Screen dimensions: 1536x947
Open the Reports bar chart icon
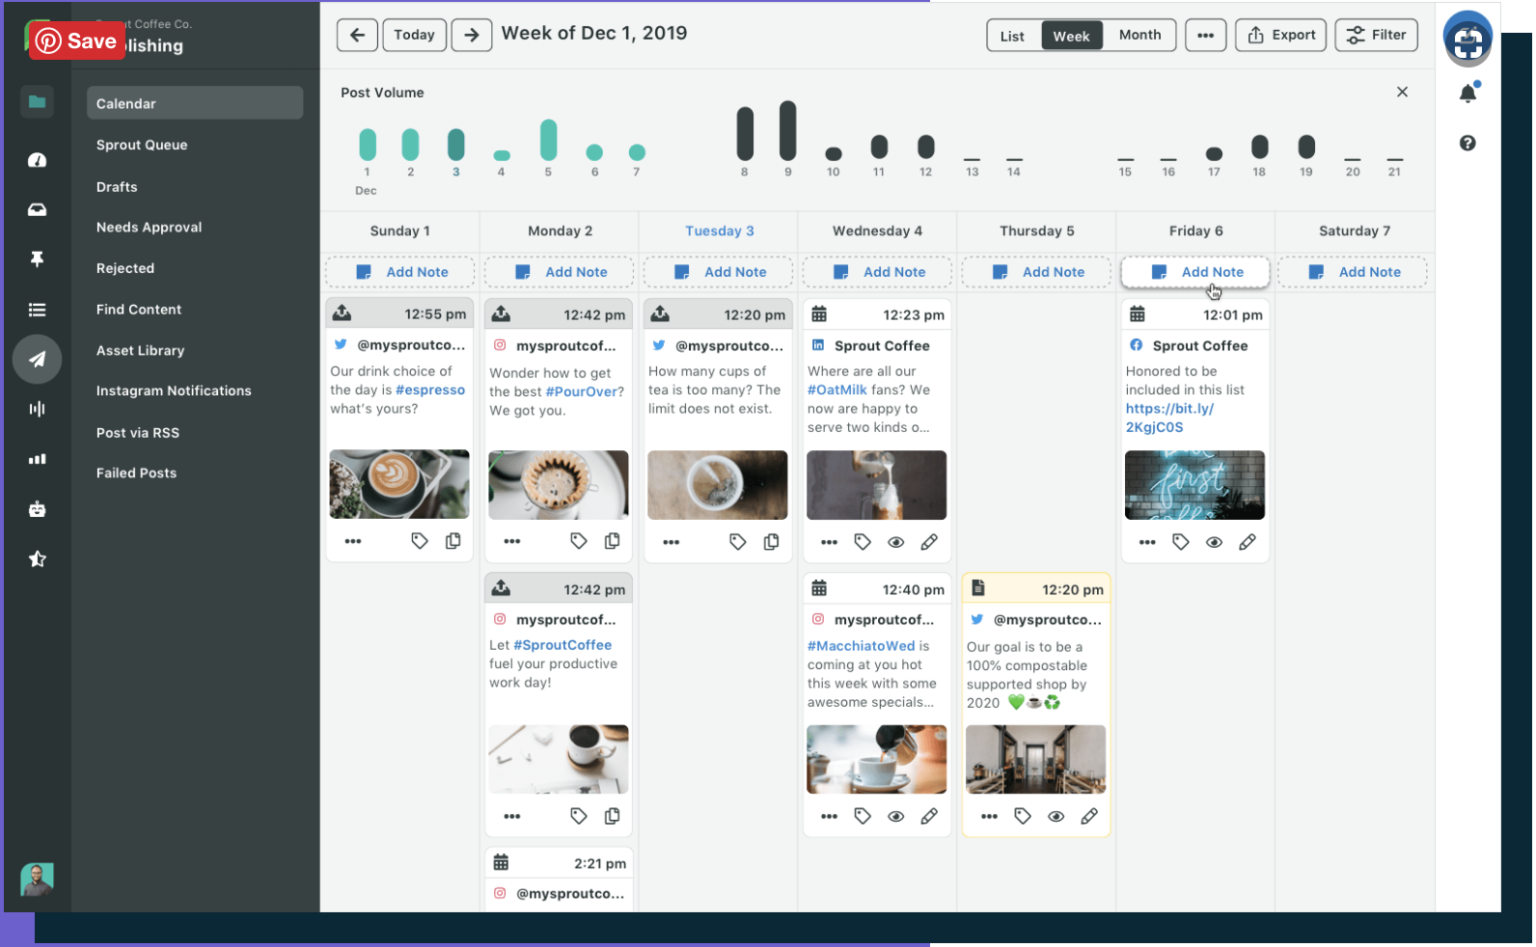pyautogui.click(x=37, y=459)
